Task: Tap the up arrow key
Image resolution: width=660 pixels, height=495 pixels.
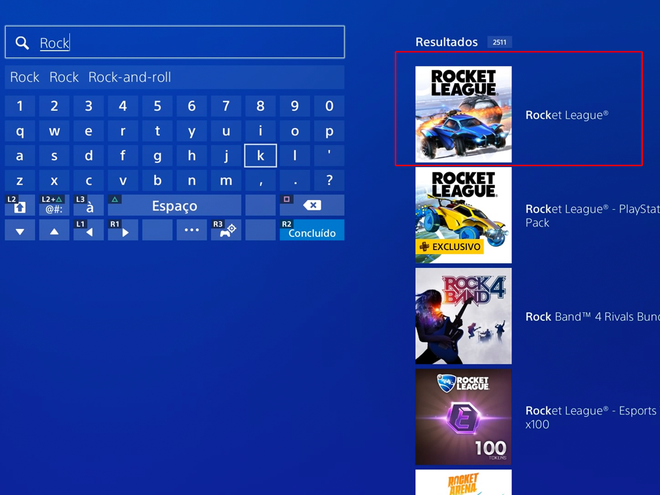Action: pos(54,230)
